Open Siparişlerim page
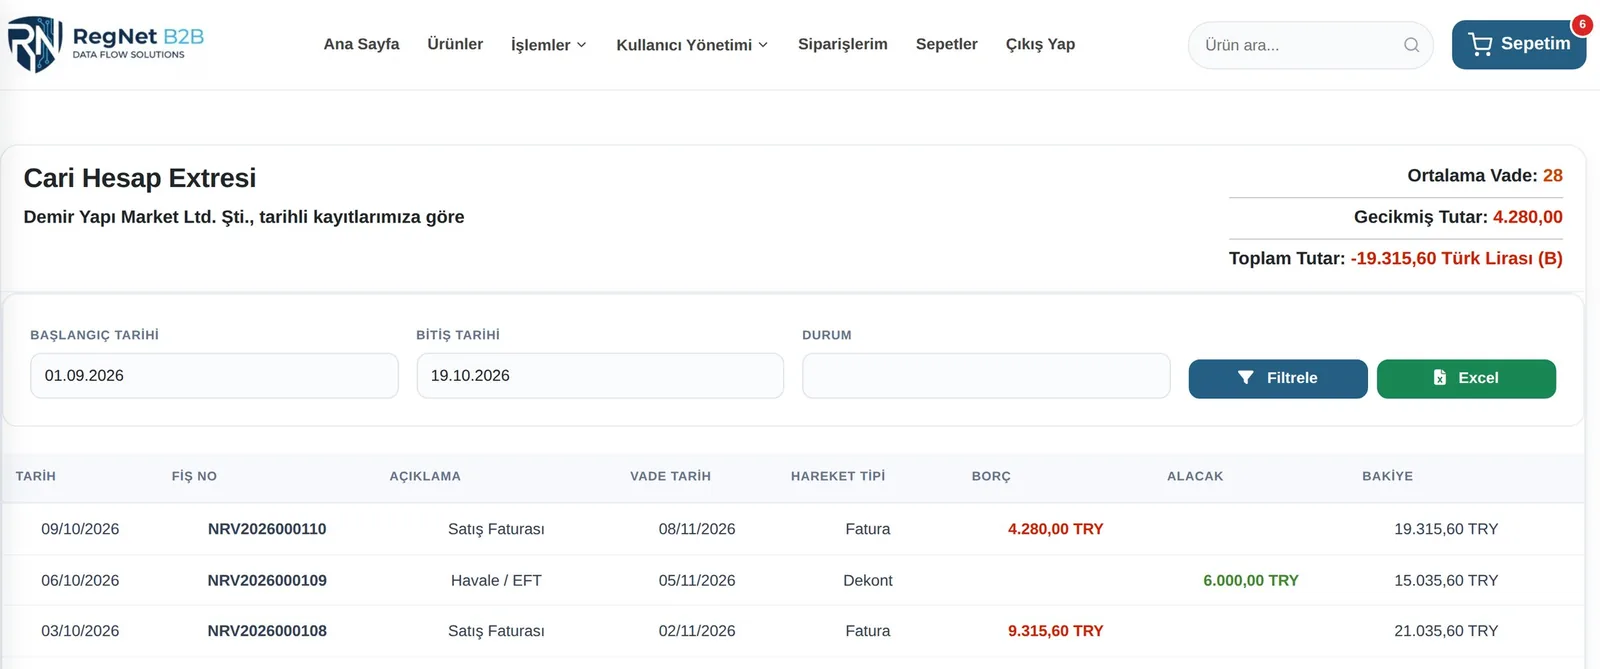Screen dimensions: 1600x669 (843, 44)
